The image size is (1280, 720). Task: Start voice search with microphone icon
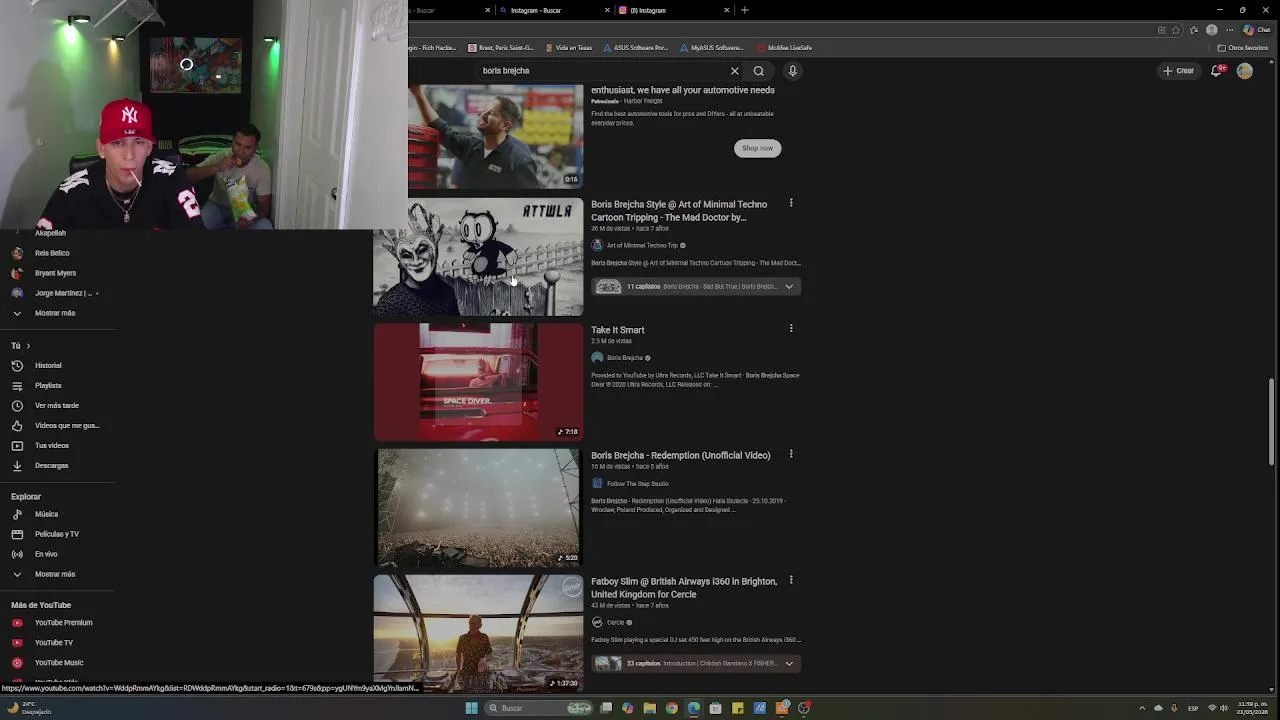792,71
